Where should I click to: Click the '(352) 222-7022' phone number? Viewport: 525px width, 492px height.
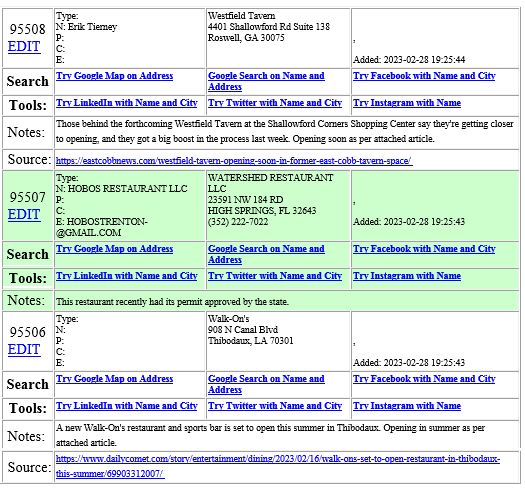pyautogui.click(x=238, y=222)
